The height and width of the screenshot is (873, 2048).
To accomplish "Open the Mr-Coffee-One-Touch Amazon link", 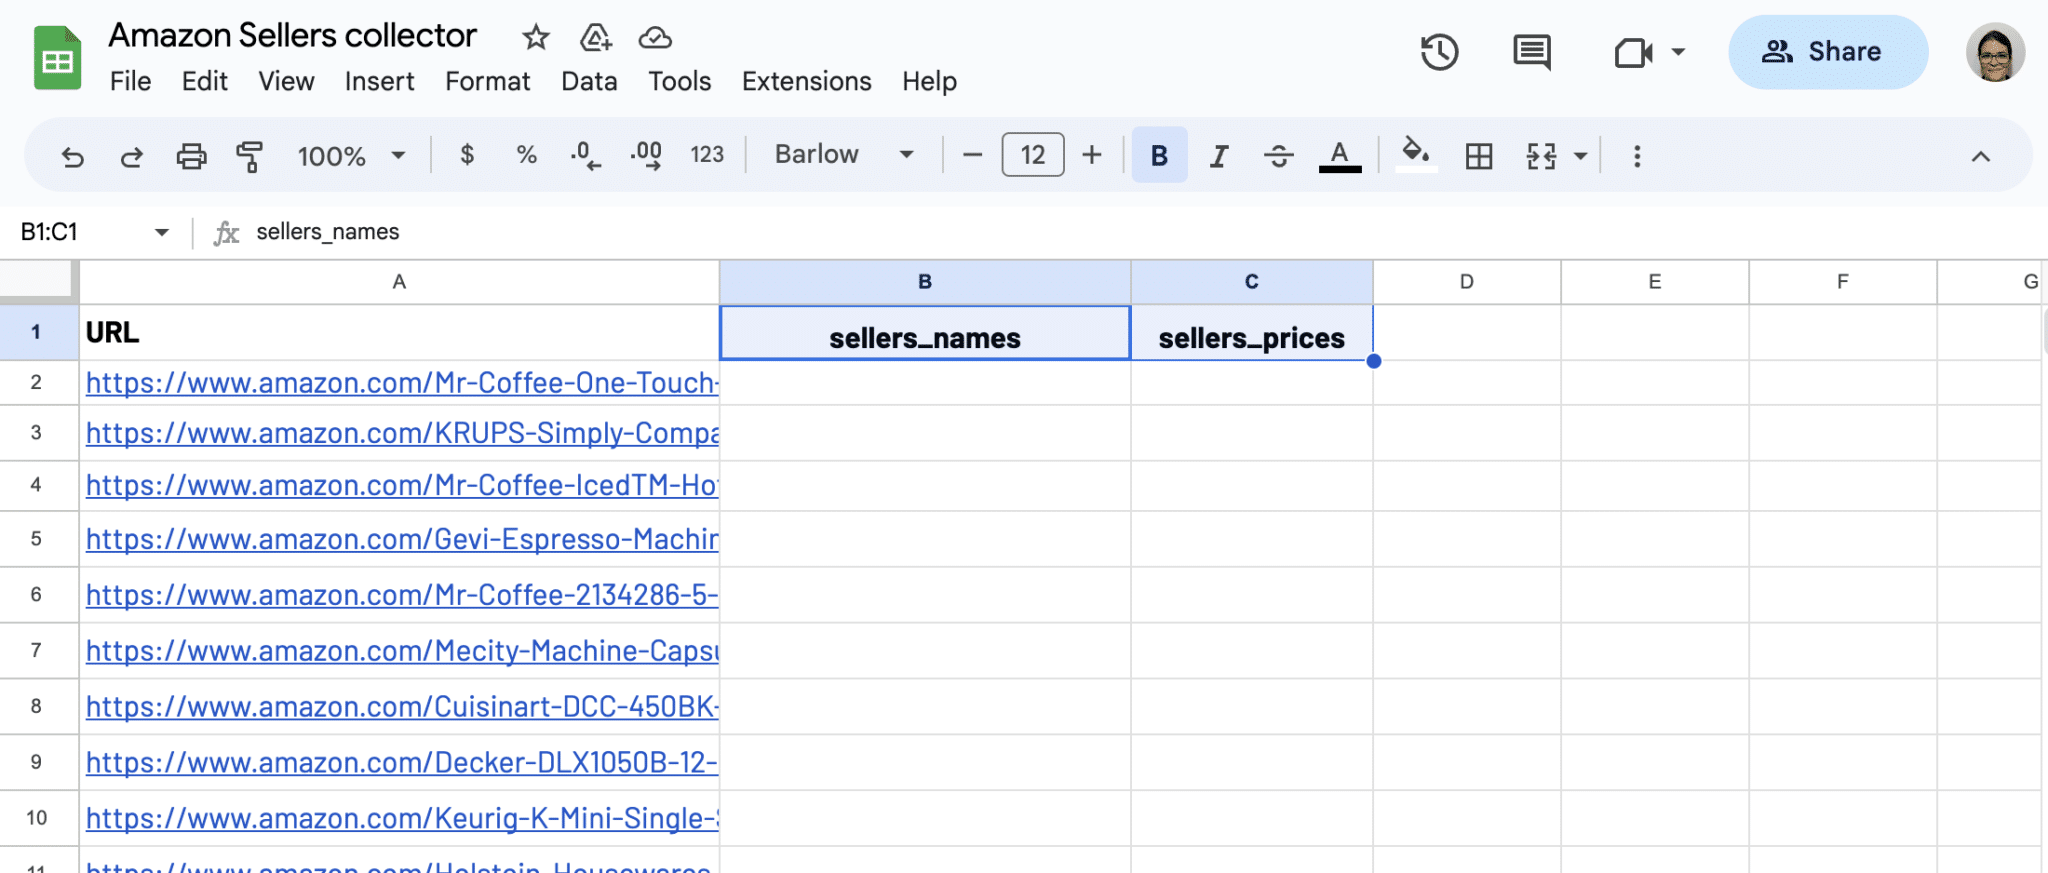I will [x=402, y=383].
